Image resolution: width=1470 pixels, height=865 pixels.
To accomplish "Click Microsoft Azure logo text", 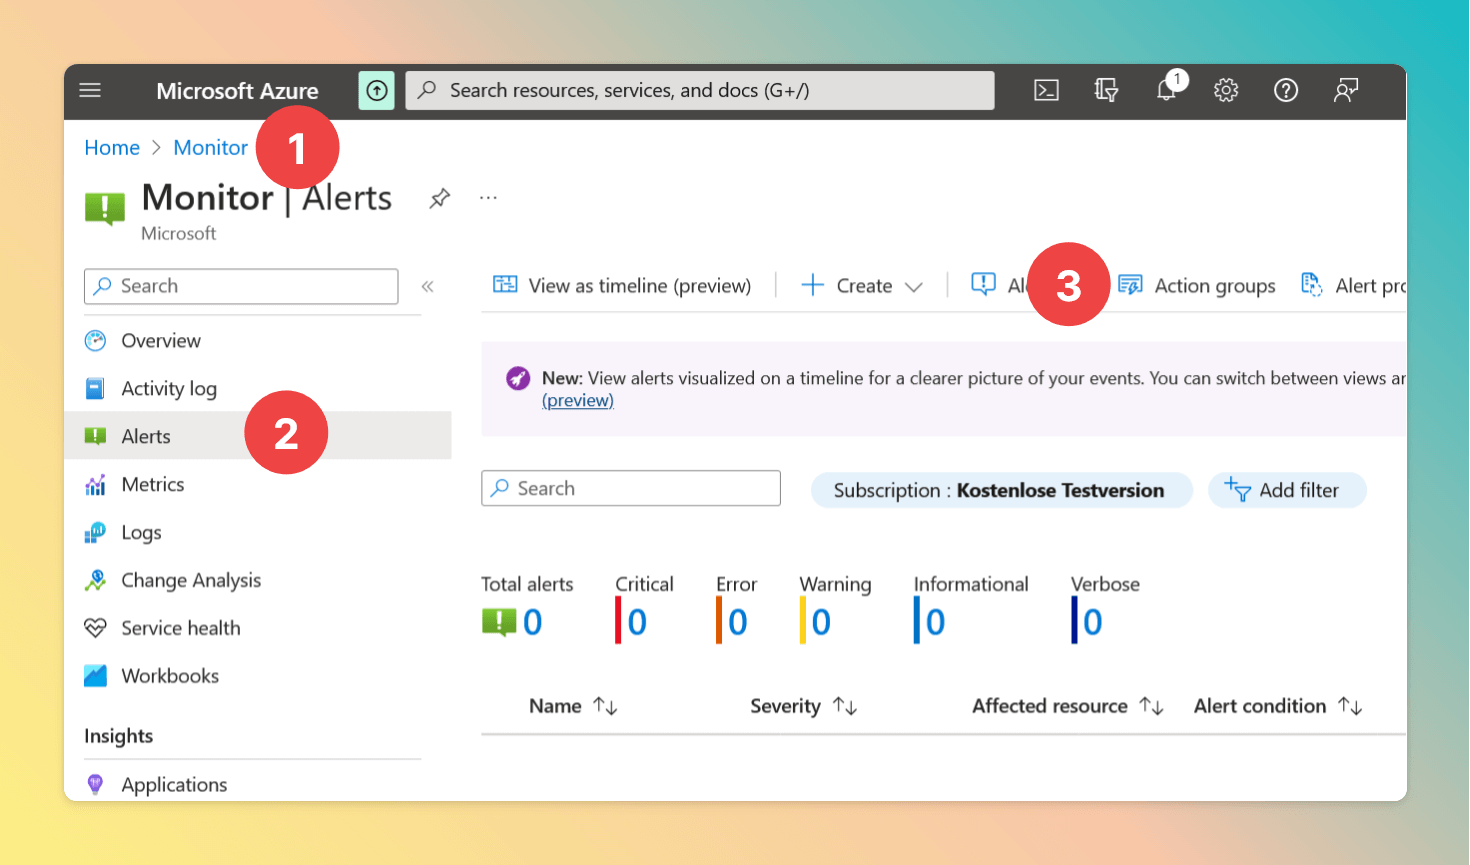I will tap(237, 91).
